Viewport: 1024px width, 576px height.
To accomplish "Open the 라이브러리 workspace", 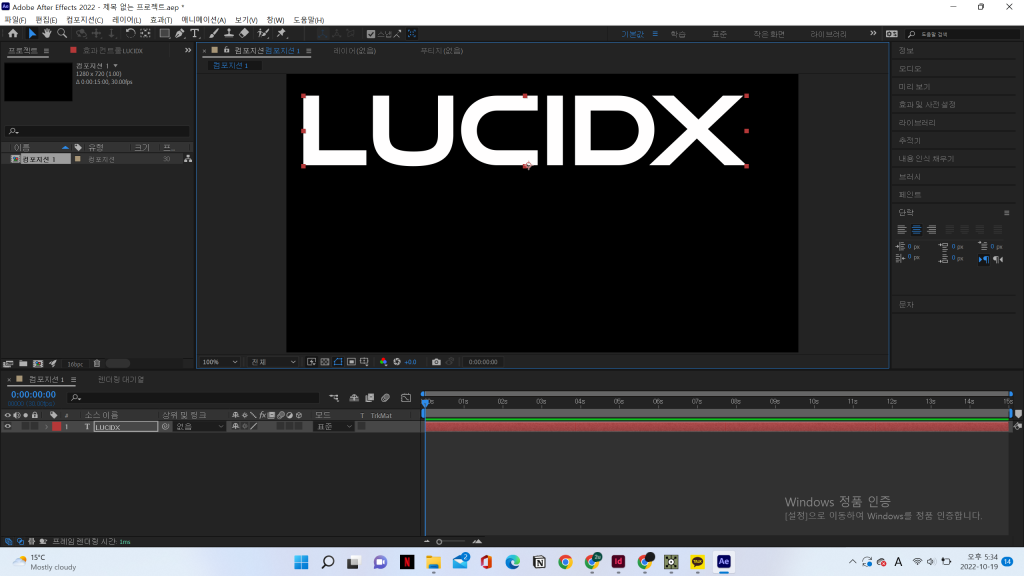I will (828, 34).
